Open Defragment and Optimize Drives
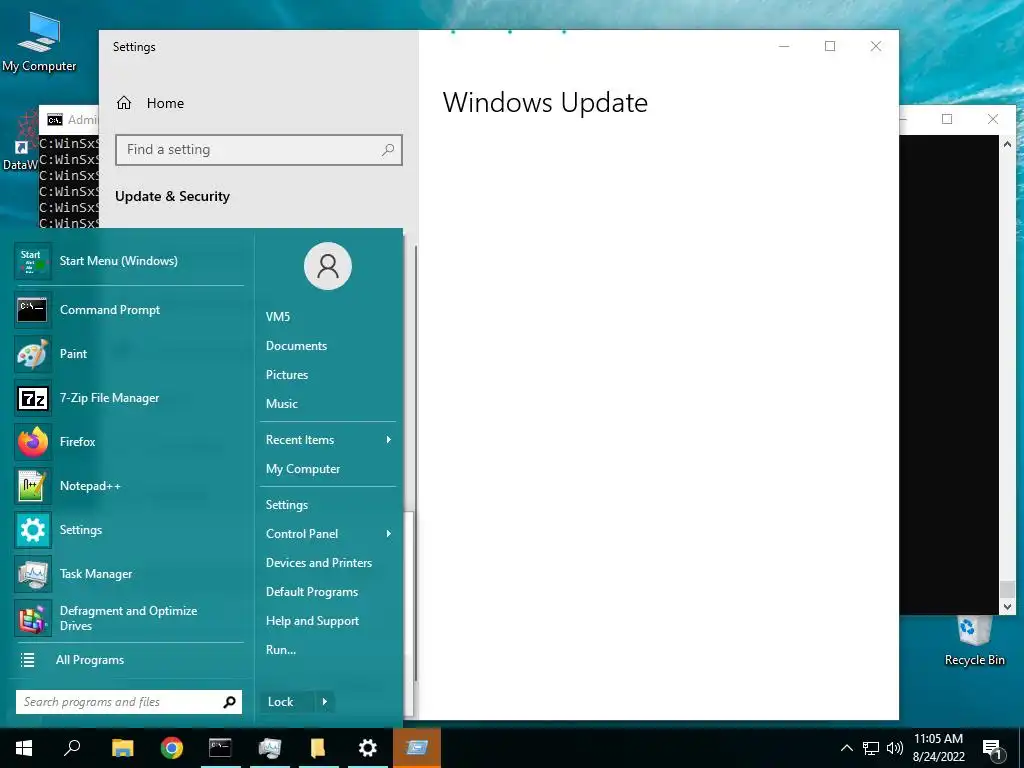 (x=129, y=618)
